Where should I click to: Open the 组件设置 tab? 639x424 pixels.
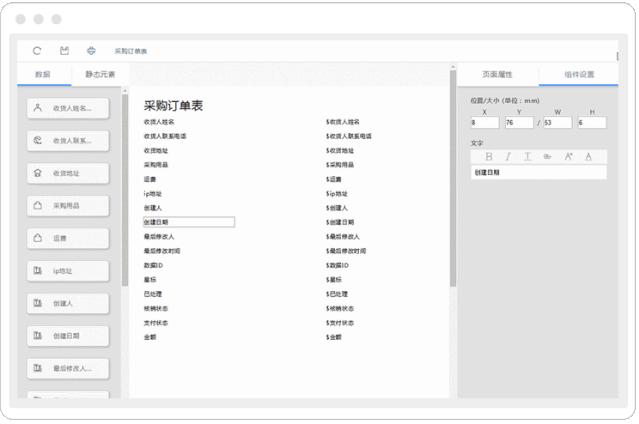(x=579, y=74)
